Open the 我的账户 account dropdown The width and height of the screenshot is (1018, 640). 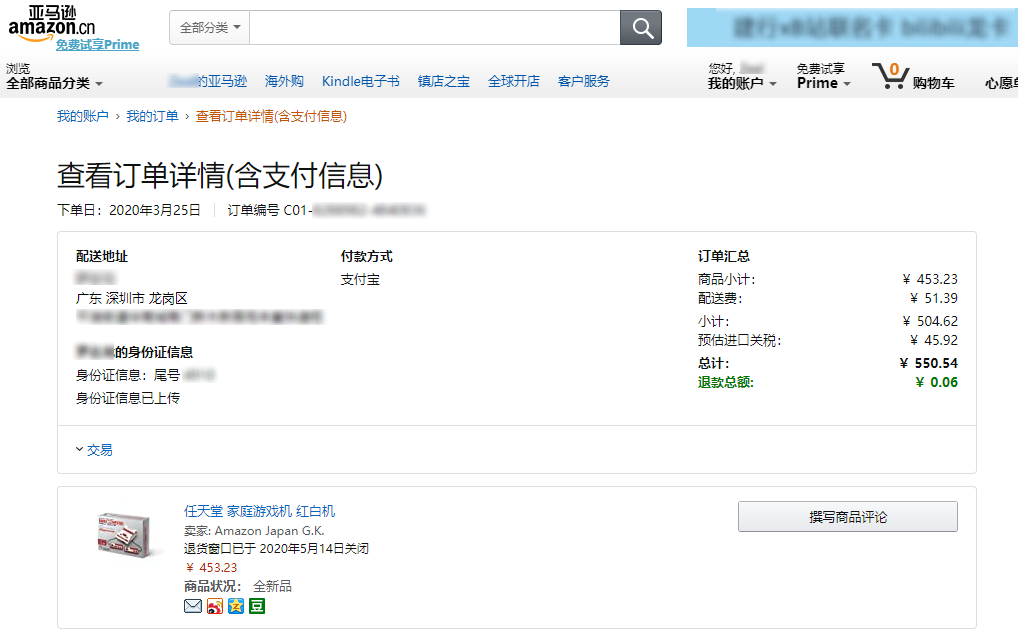point(741,83)
